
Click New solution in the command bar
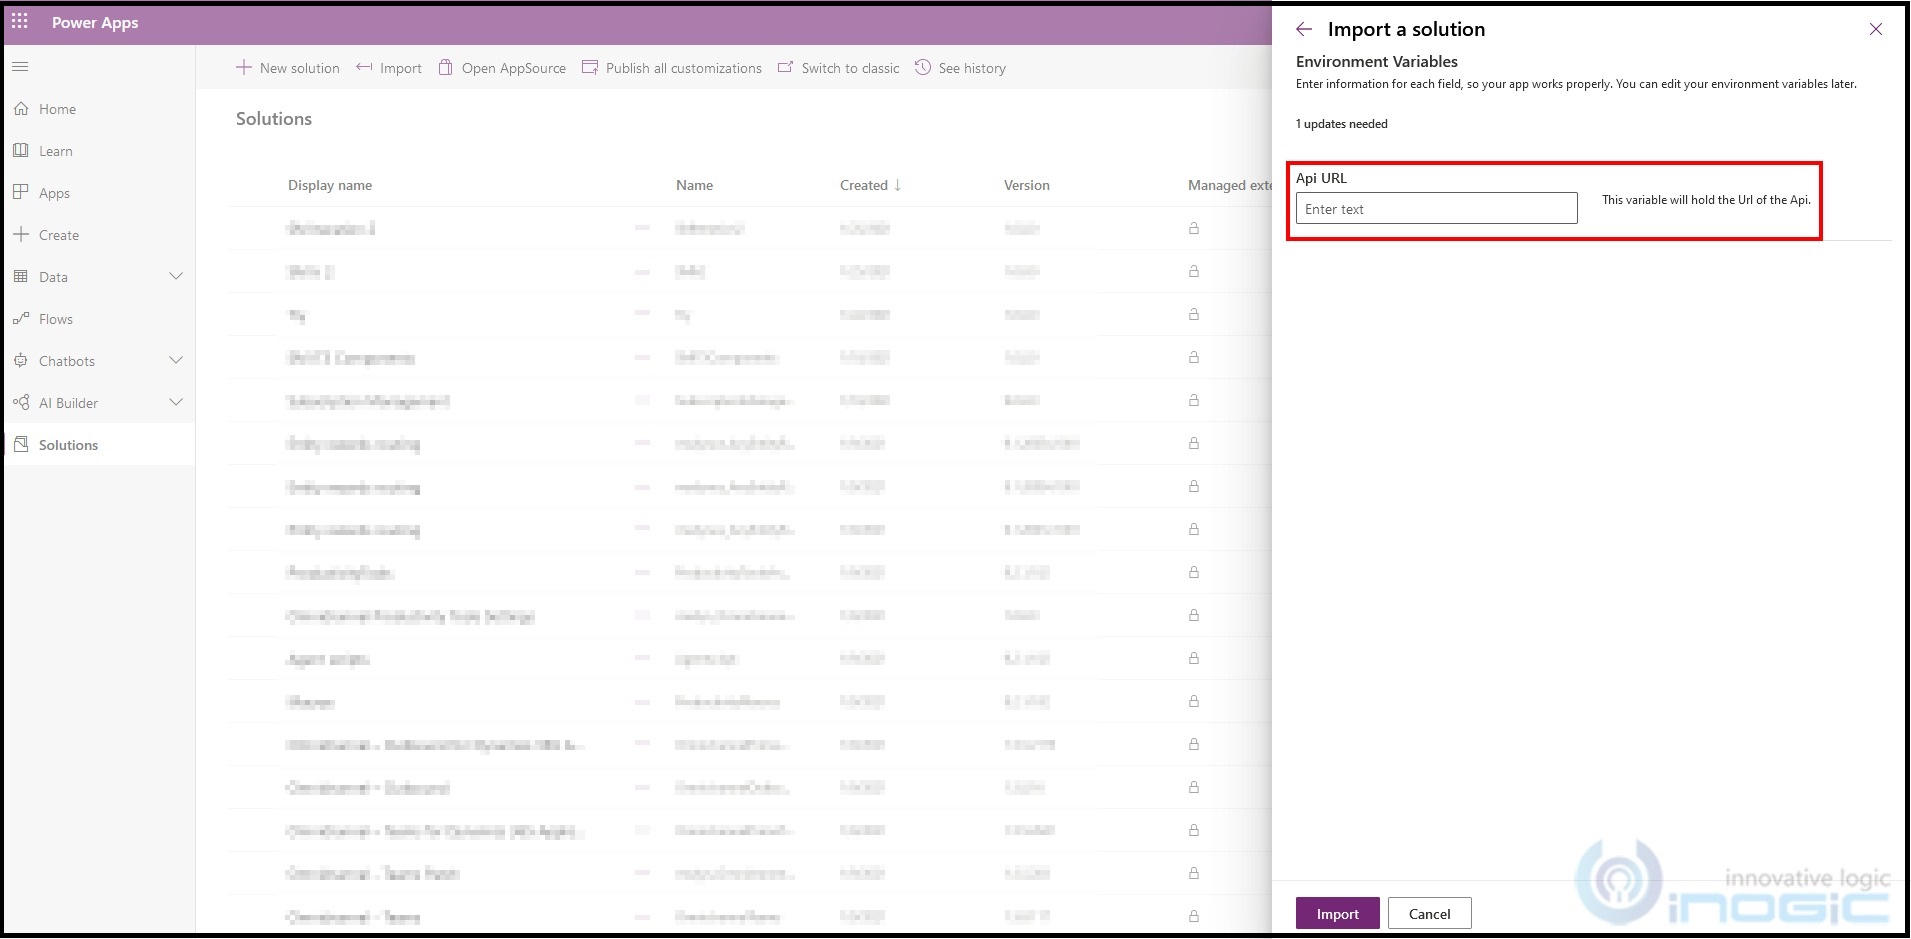[x=288, y=68]
